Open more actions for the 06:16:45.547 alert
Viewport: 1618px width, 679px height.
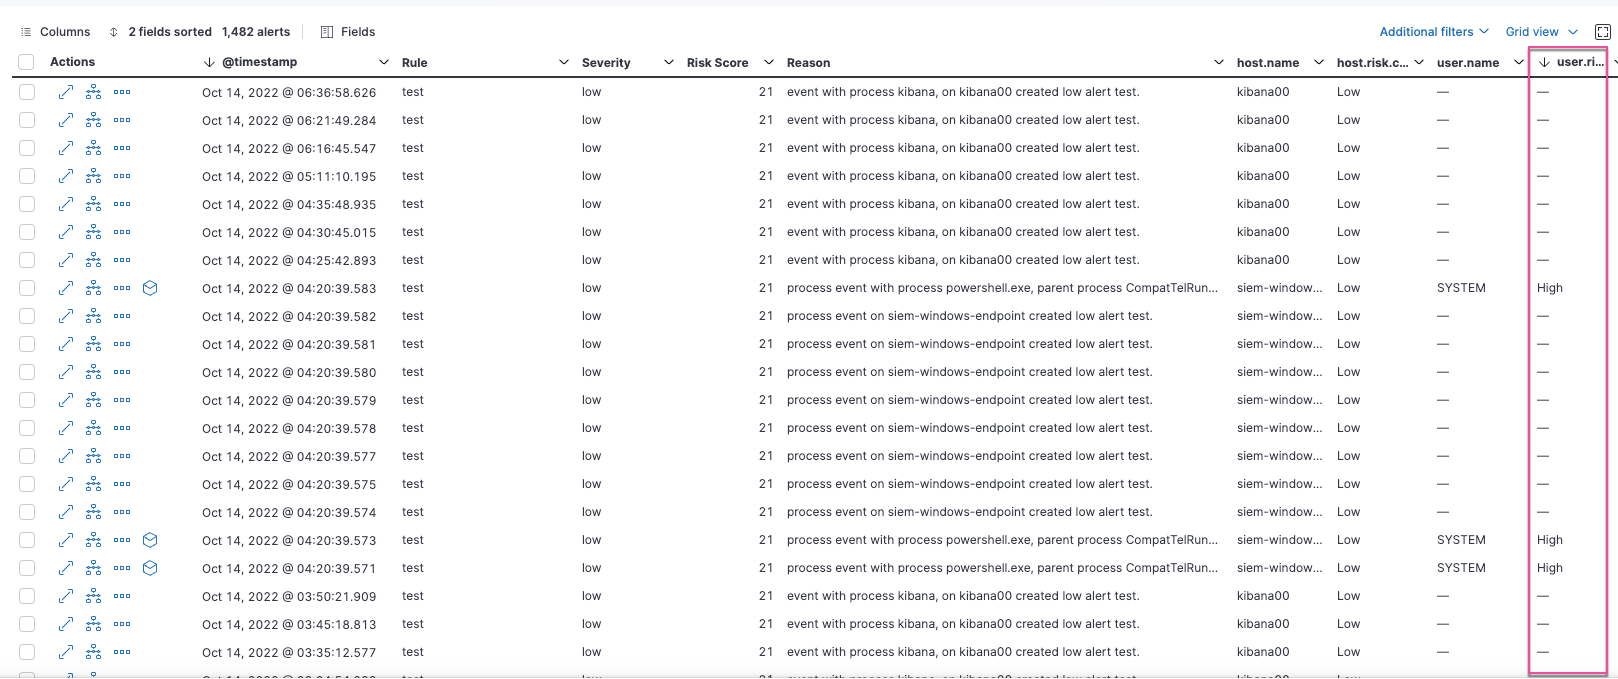point(122,148)
